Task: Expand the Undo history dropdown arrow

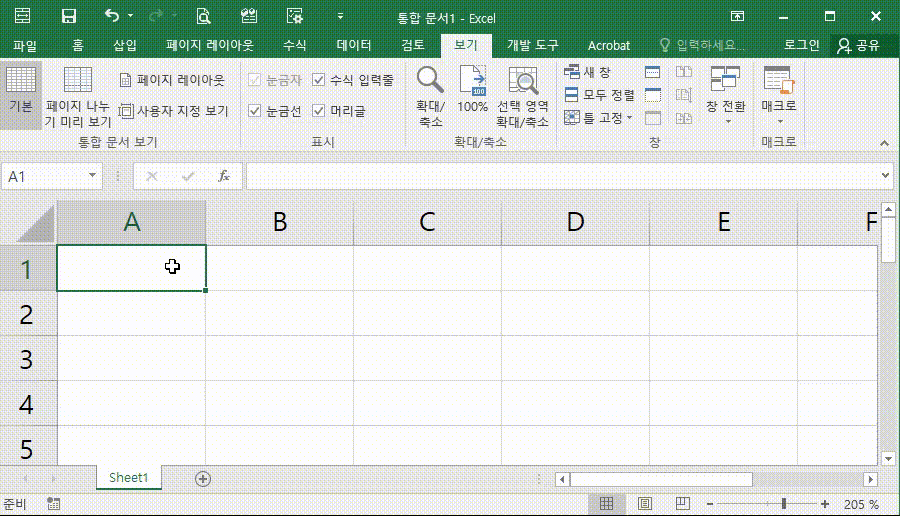Action: pos(131,16)
